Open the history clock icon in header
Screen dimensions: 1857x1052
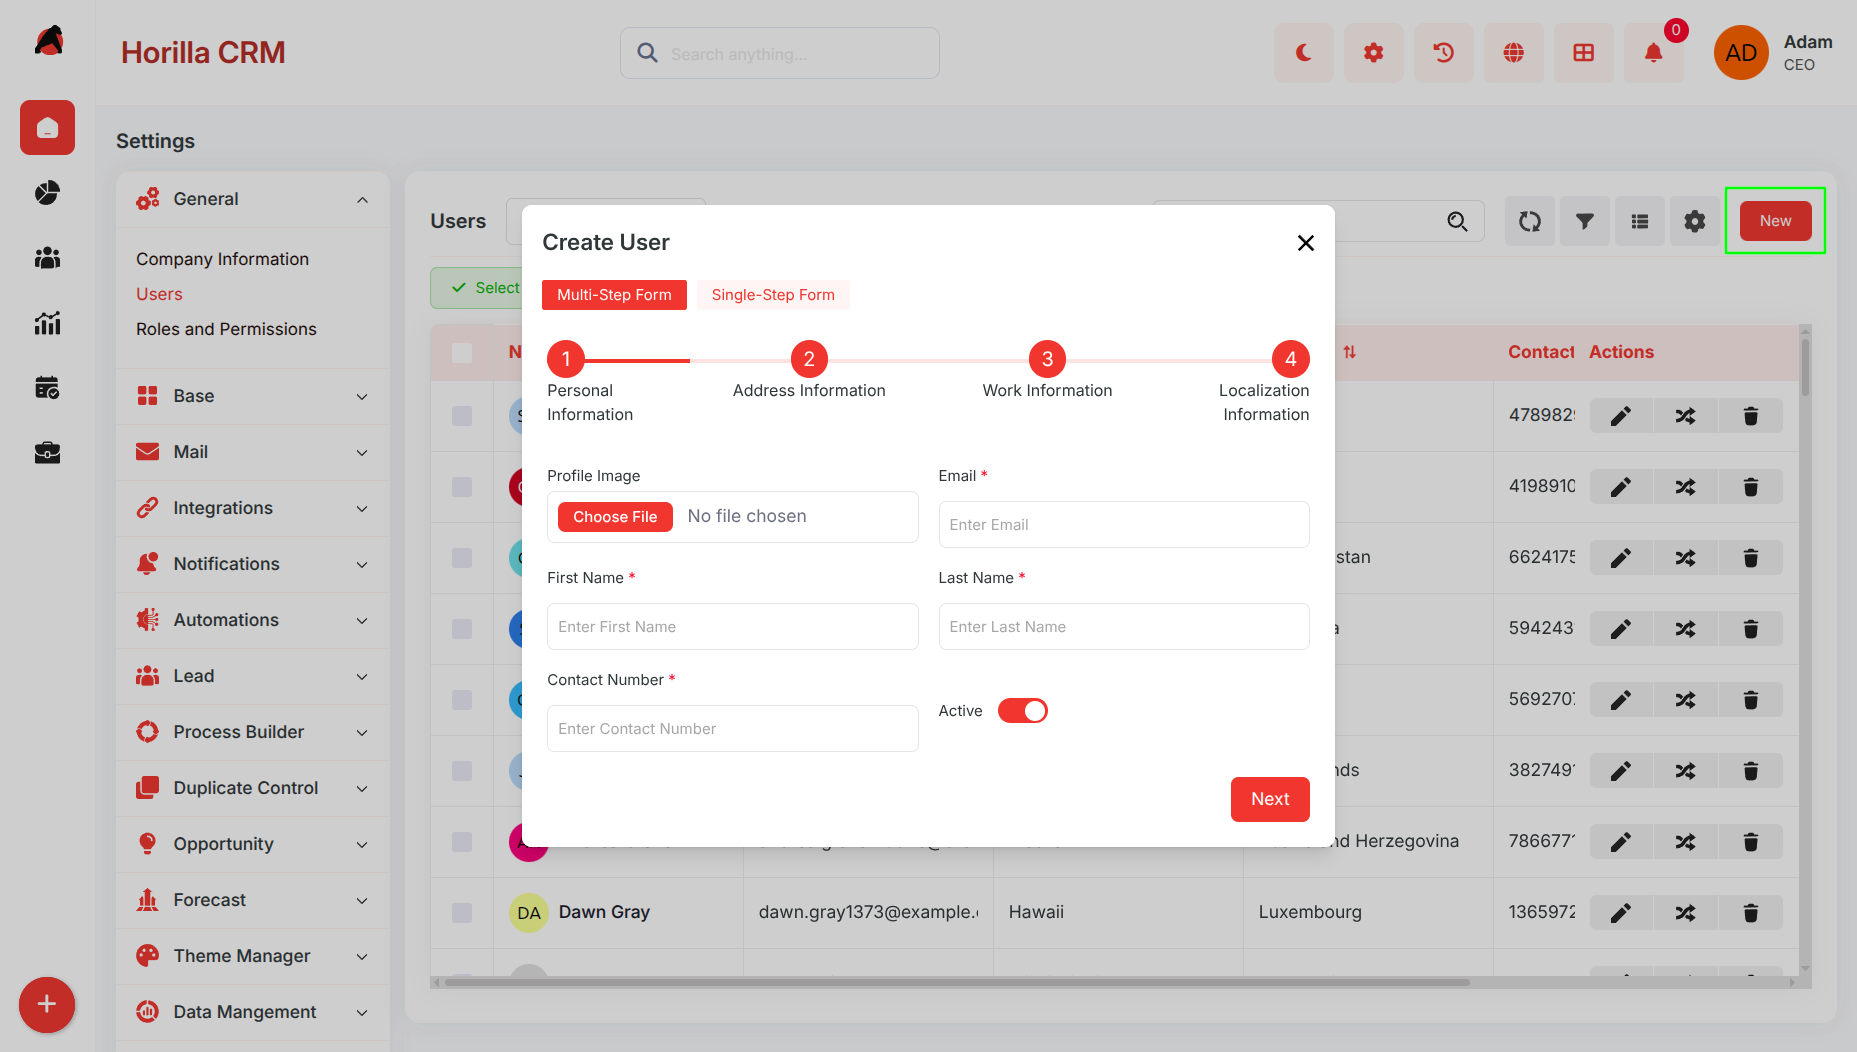click(x=1443, y=53)
